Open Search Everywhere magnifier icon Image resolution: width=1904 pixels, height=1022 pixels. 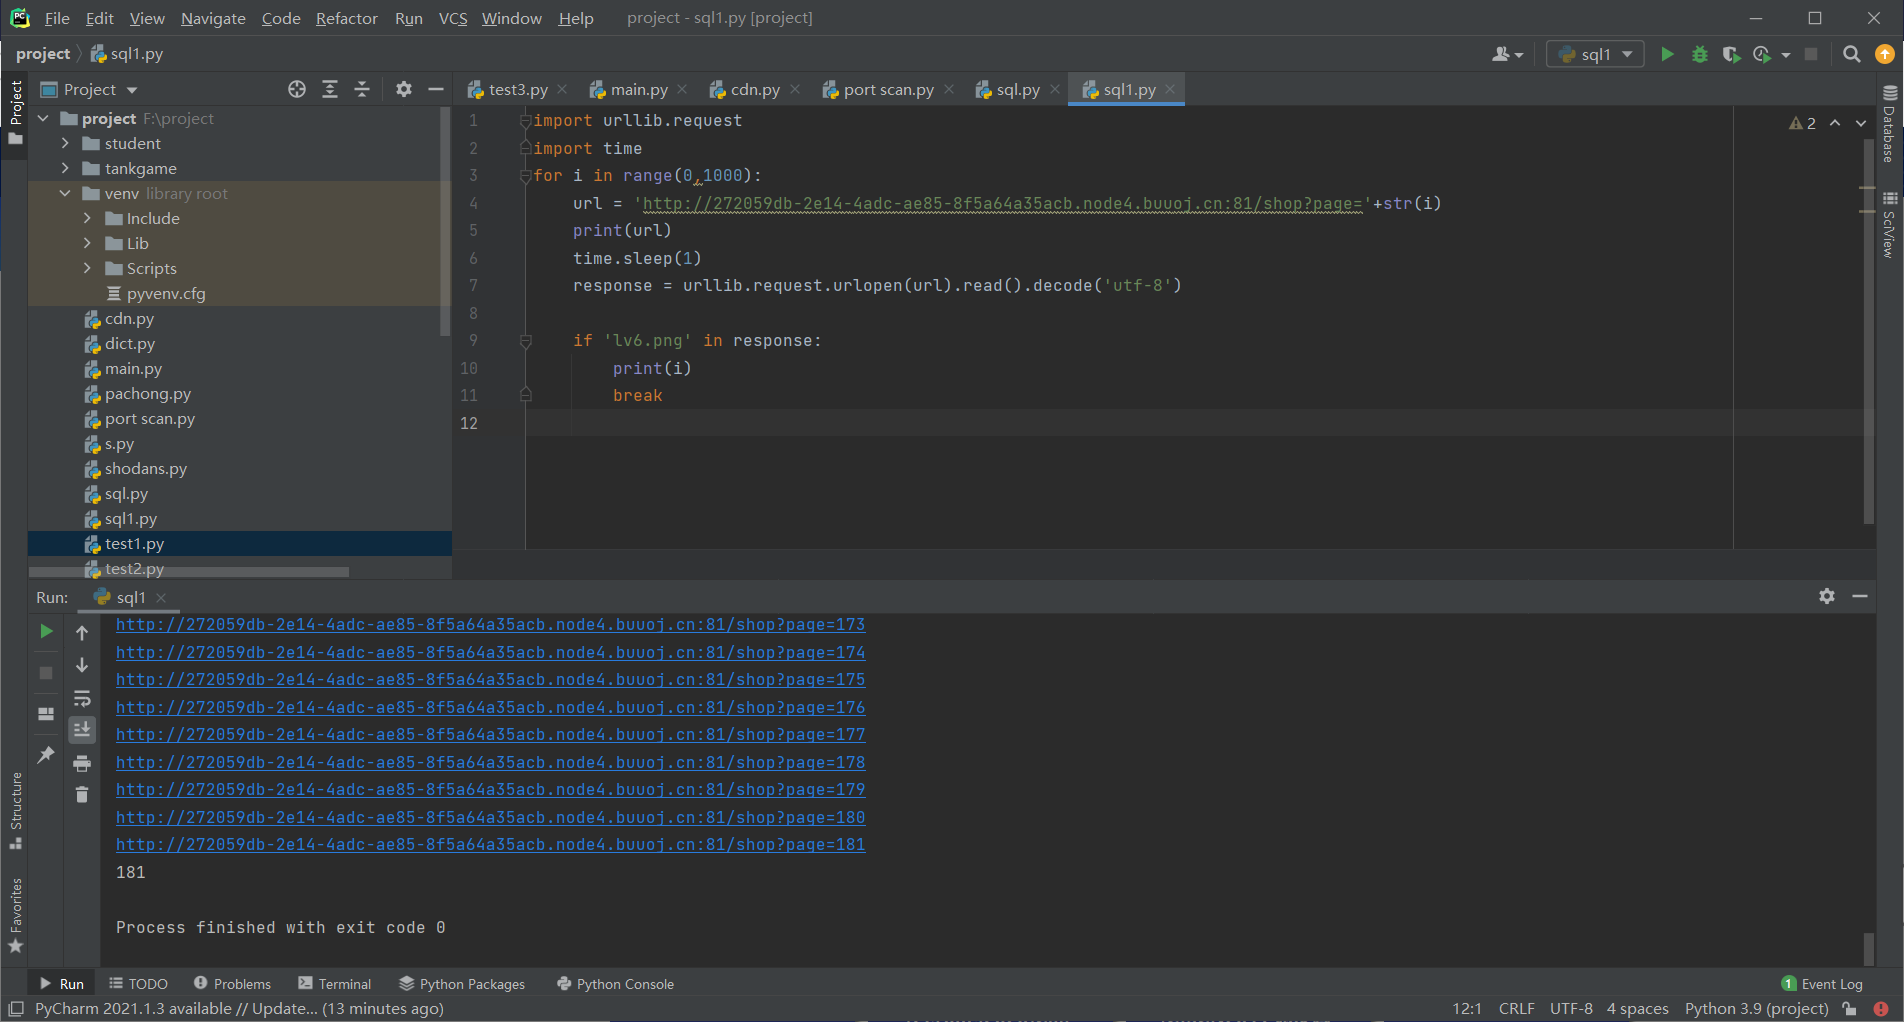(1852, 54)
